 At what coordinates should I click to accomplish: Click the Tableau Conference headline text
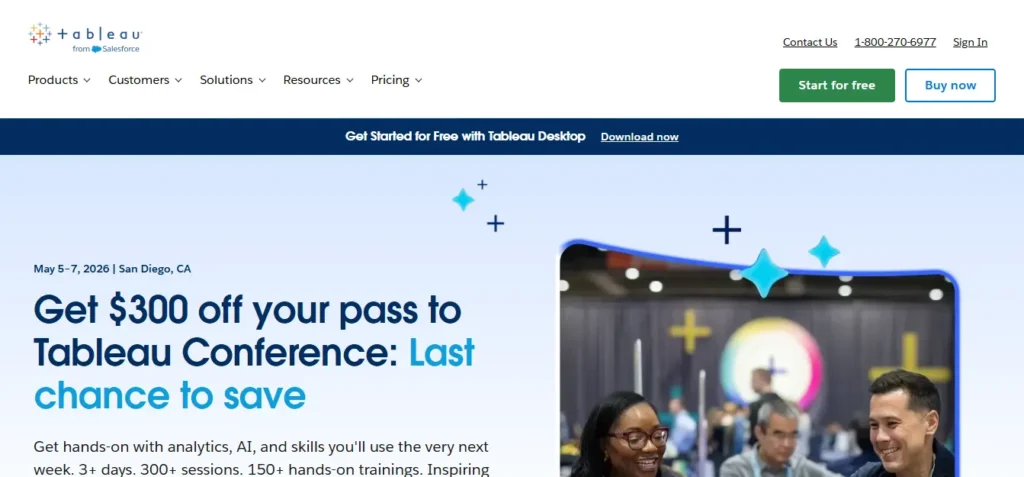coord(254,353)
